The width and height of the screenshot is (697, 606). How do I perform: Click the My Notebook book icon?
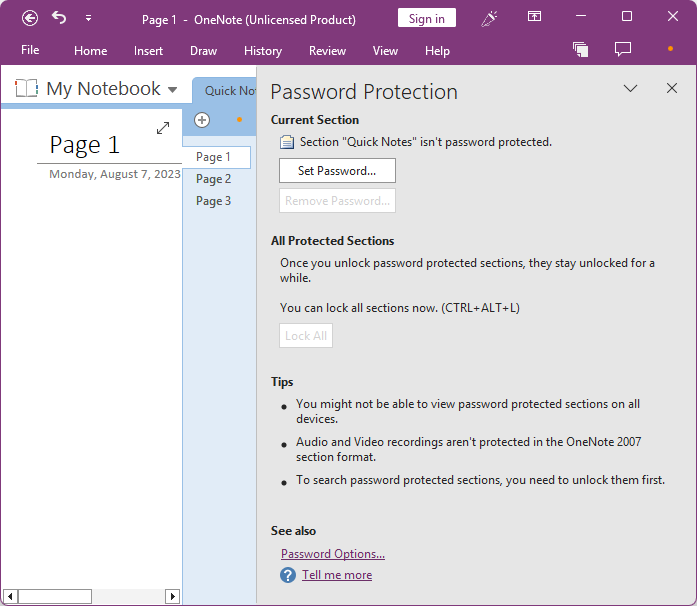coord(26,88)
